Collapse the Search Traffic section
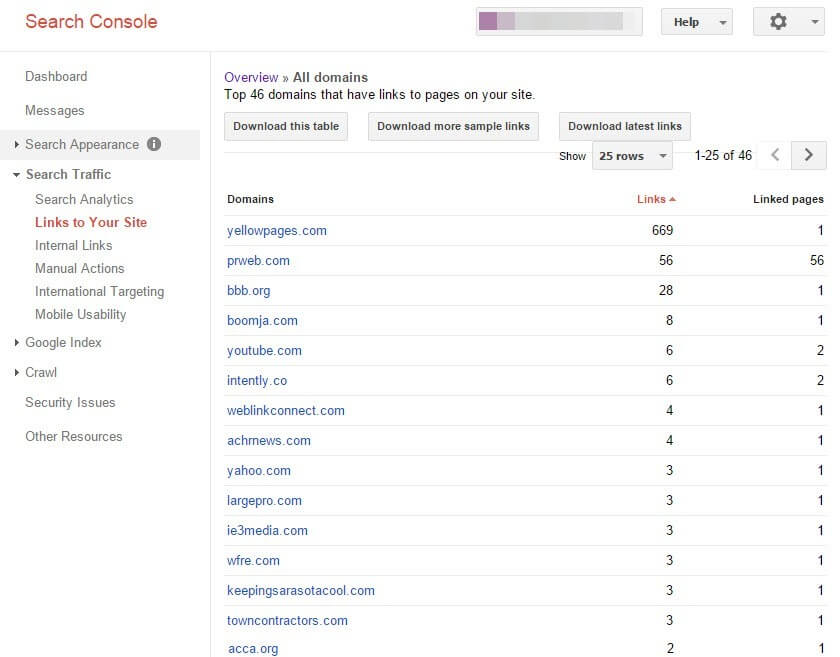The height and width of the screenshot is (657, 840). click(17, 175)
